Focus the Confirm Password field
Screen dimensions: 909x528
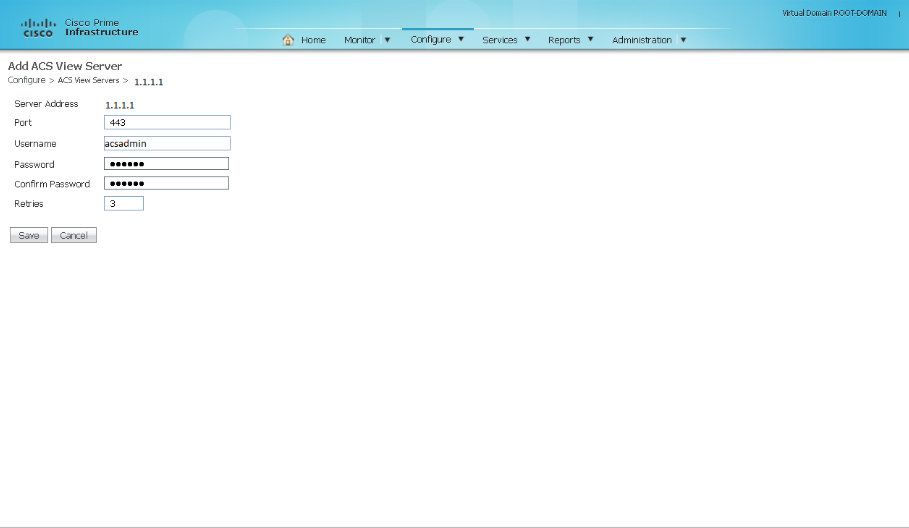[x=166, y=183]
